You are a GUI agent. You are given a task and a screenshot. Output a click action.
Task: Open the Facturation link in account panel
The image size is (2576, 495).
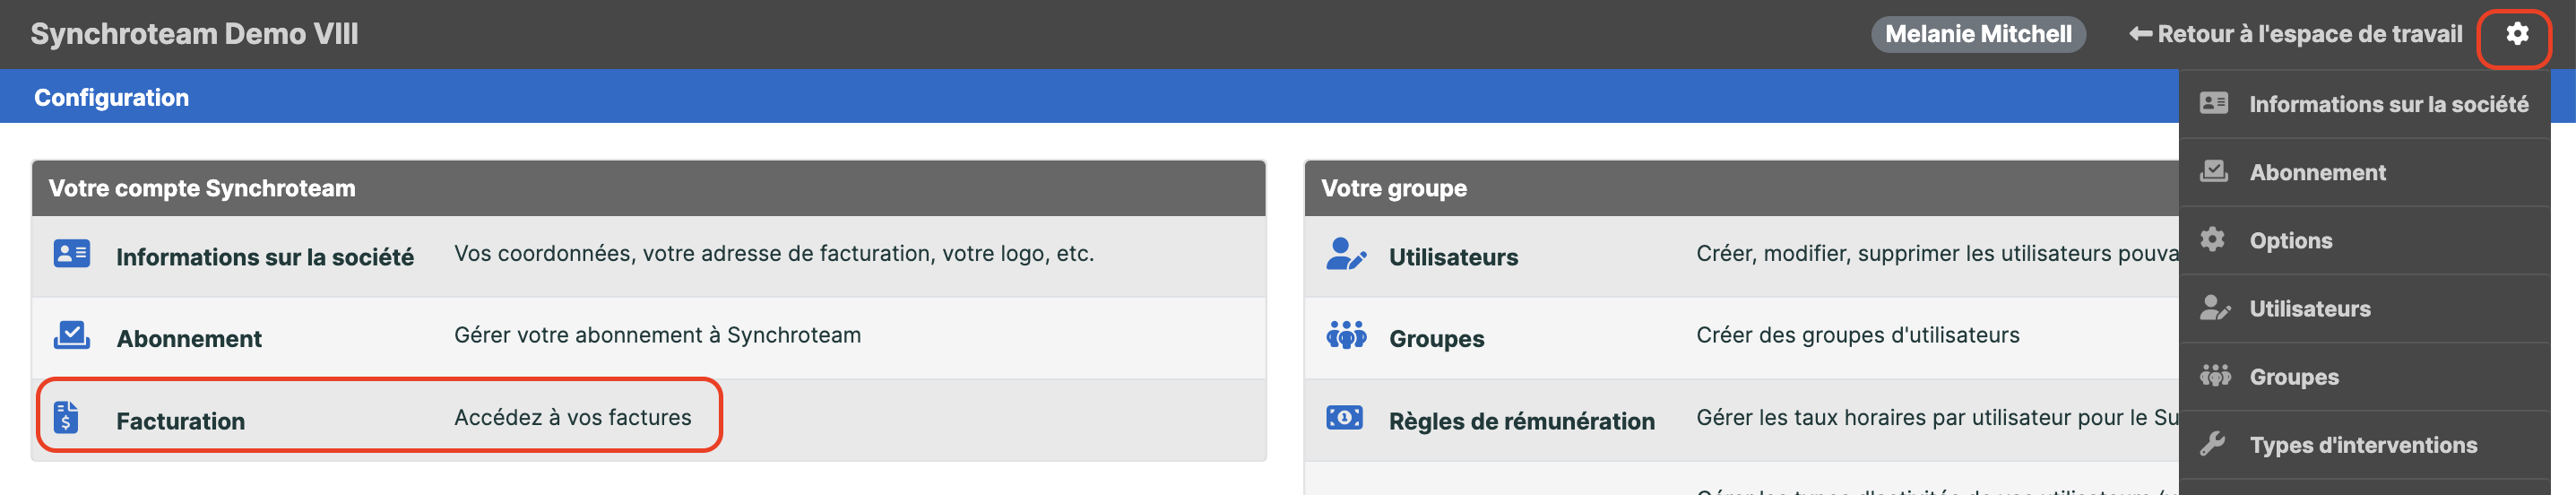[180, 421]
